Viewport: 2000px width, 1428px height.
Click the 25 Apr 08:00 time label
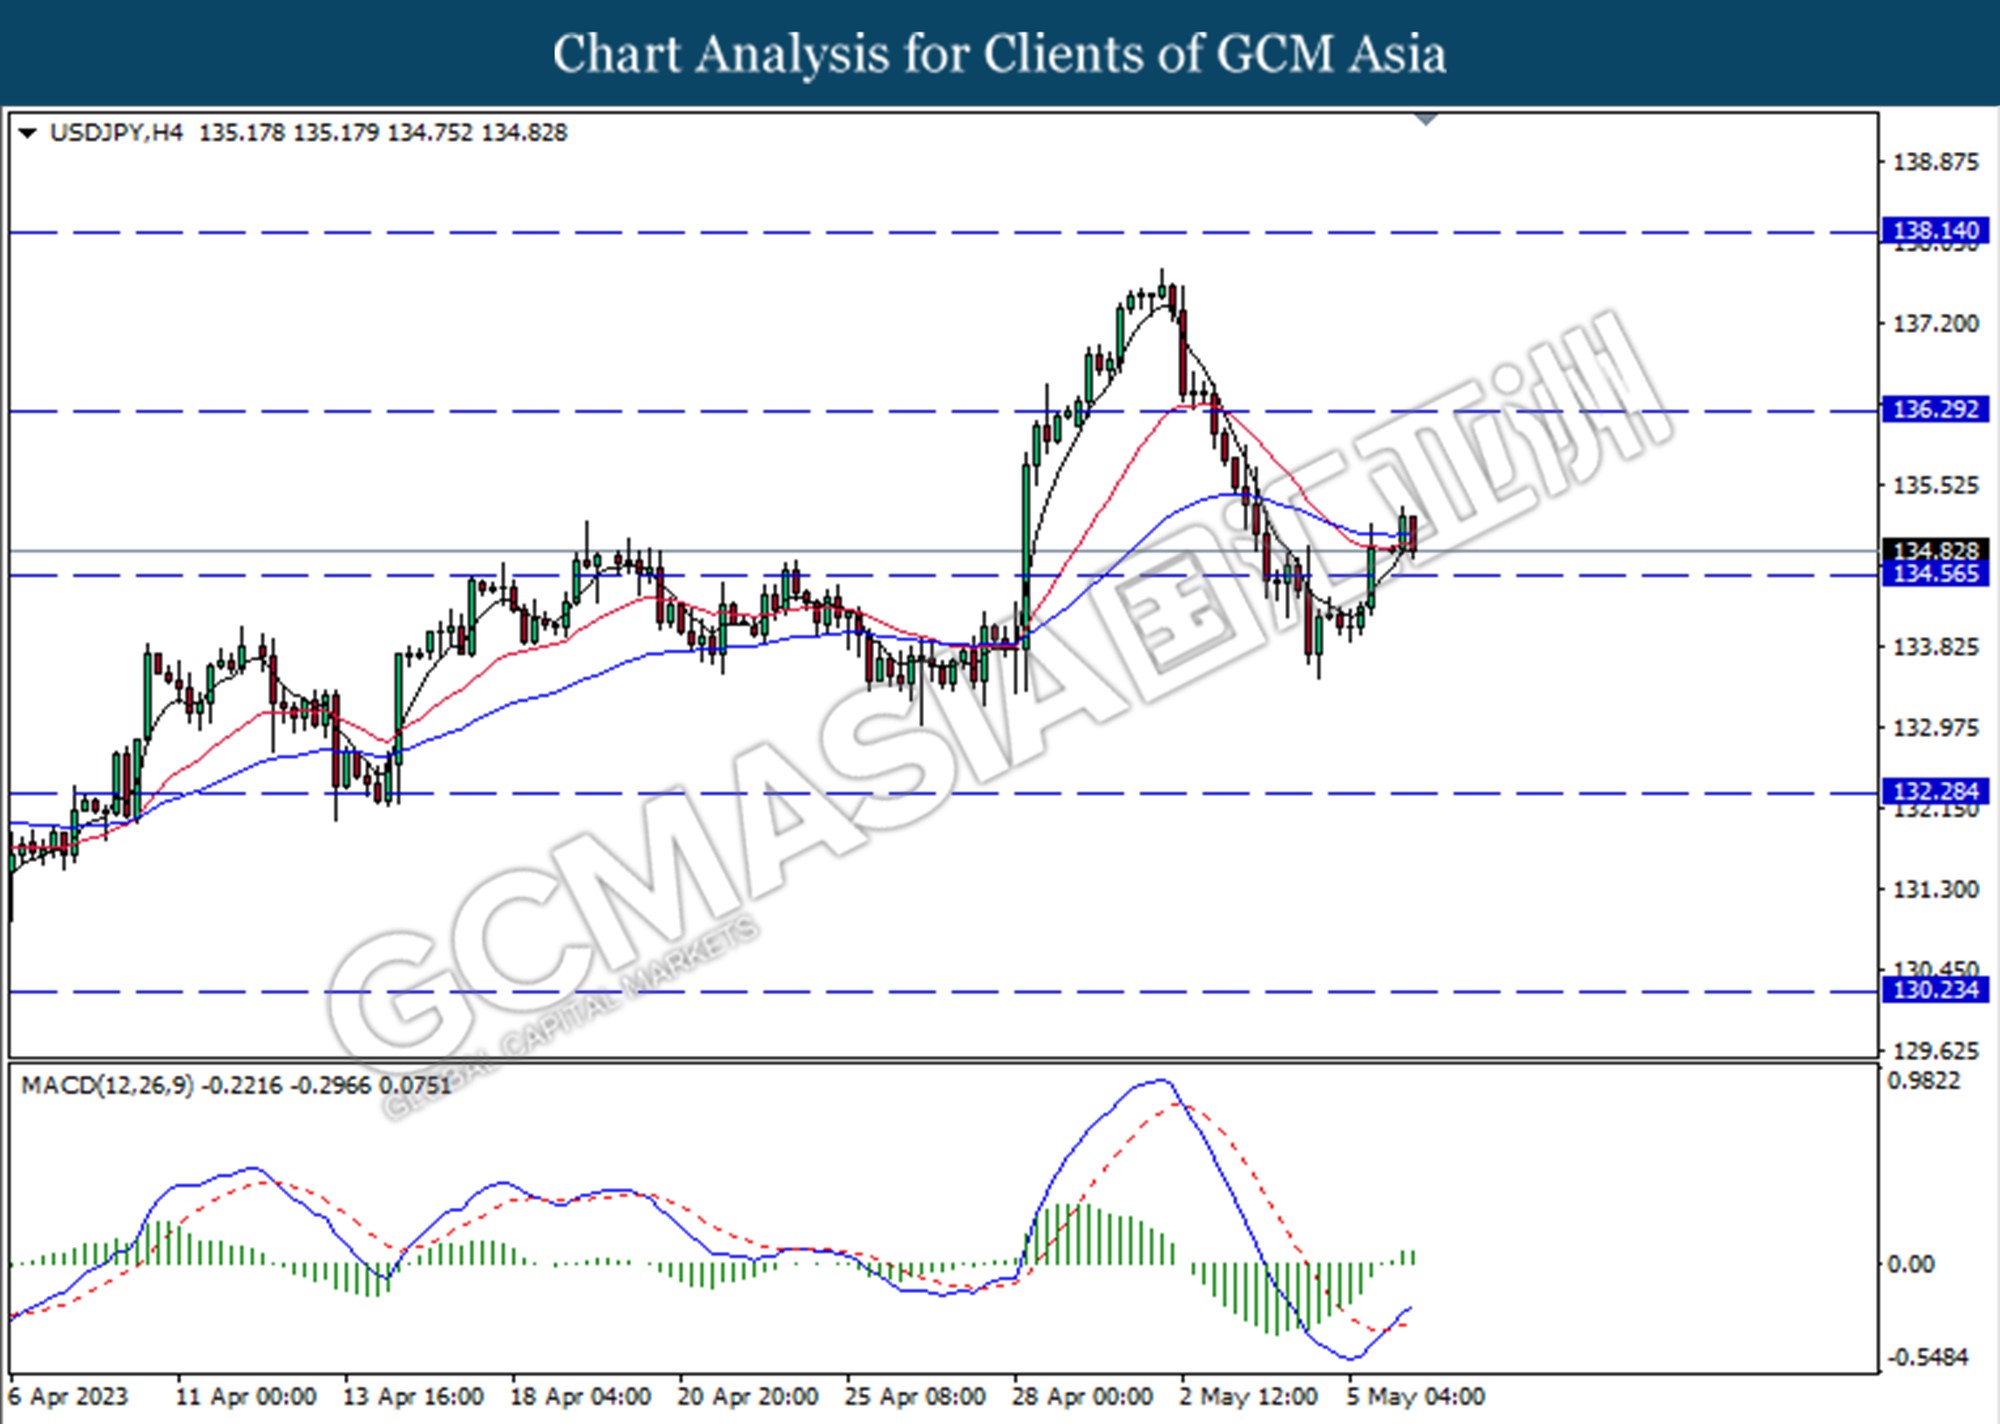pyautogui.click(x=915, y=1397)
